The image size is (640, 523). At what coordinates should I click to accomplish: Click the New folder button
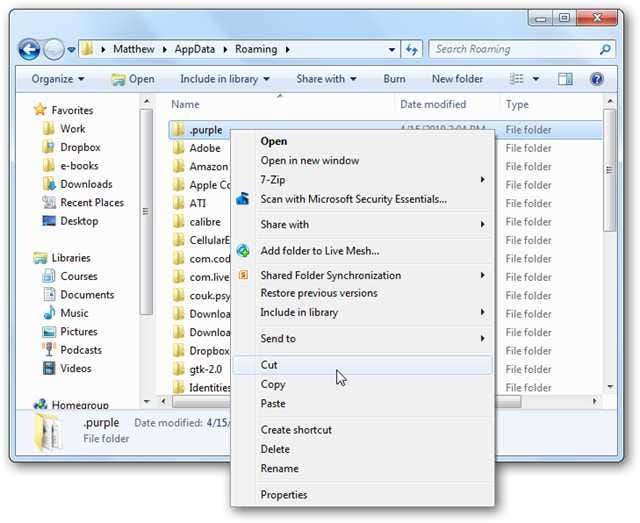[457, 79]
